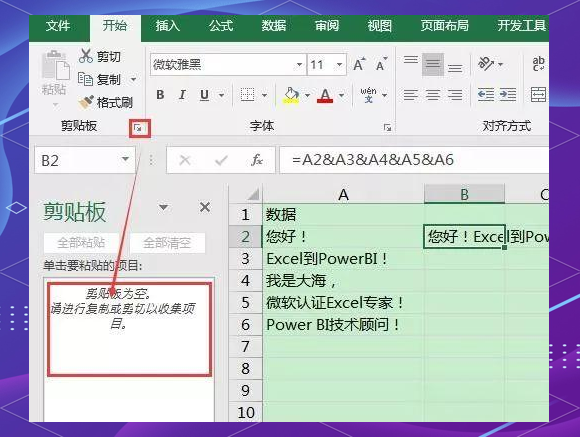Click 全部清空 button in clipboard pane
The width and height of the screenshot is (580, 437).
coord(167,243)
